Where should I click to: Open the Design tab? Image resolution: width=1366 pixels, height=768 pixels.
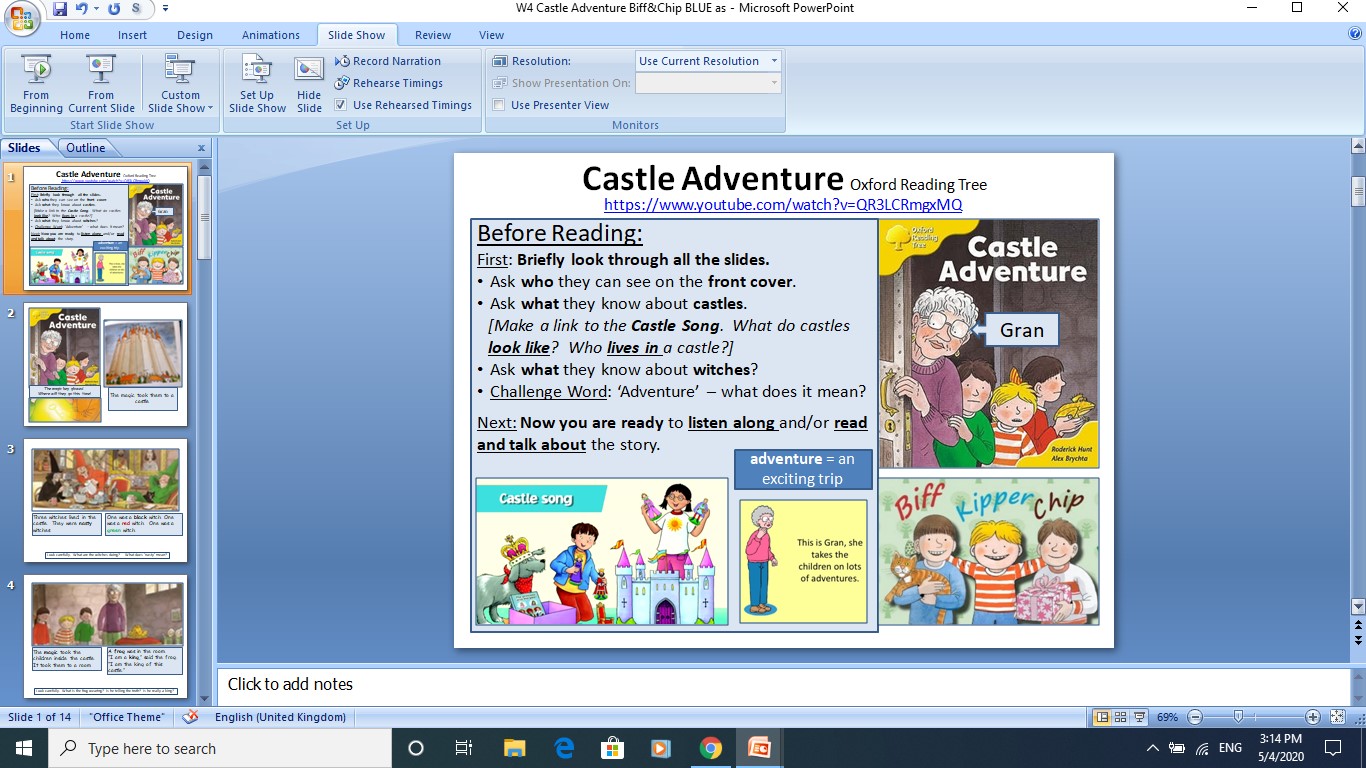click(195, 35)
